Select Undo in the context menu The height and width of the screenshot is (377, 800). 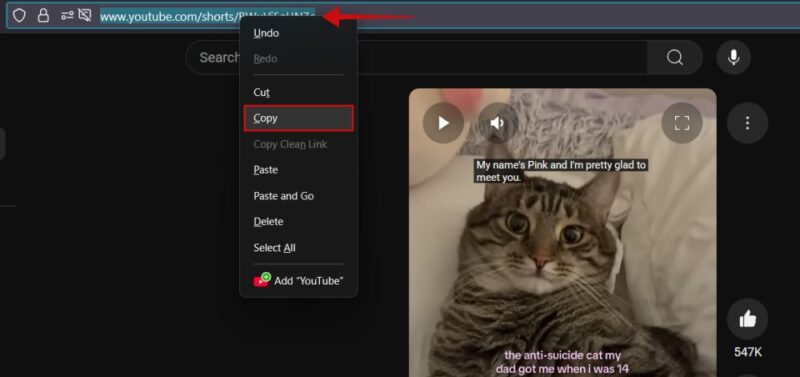pyautogui.click(x=298, y=33)
